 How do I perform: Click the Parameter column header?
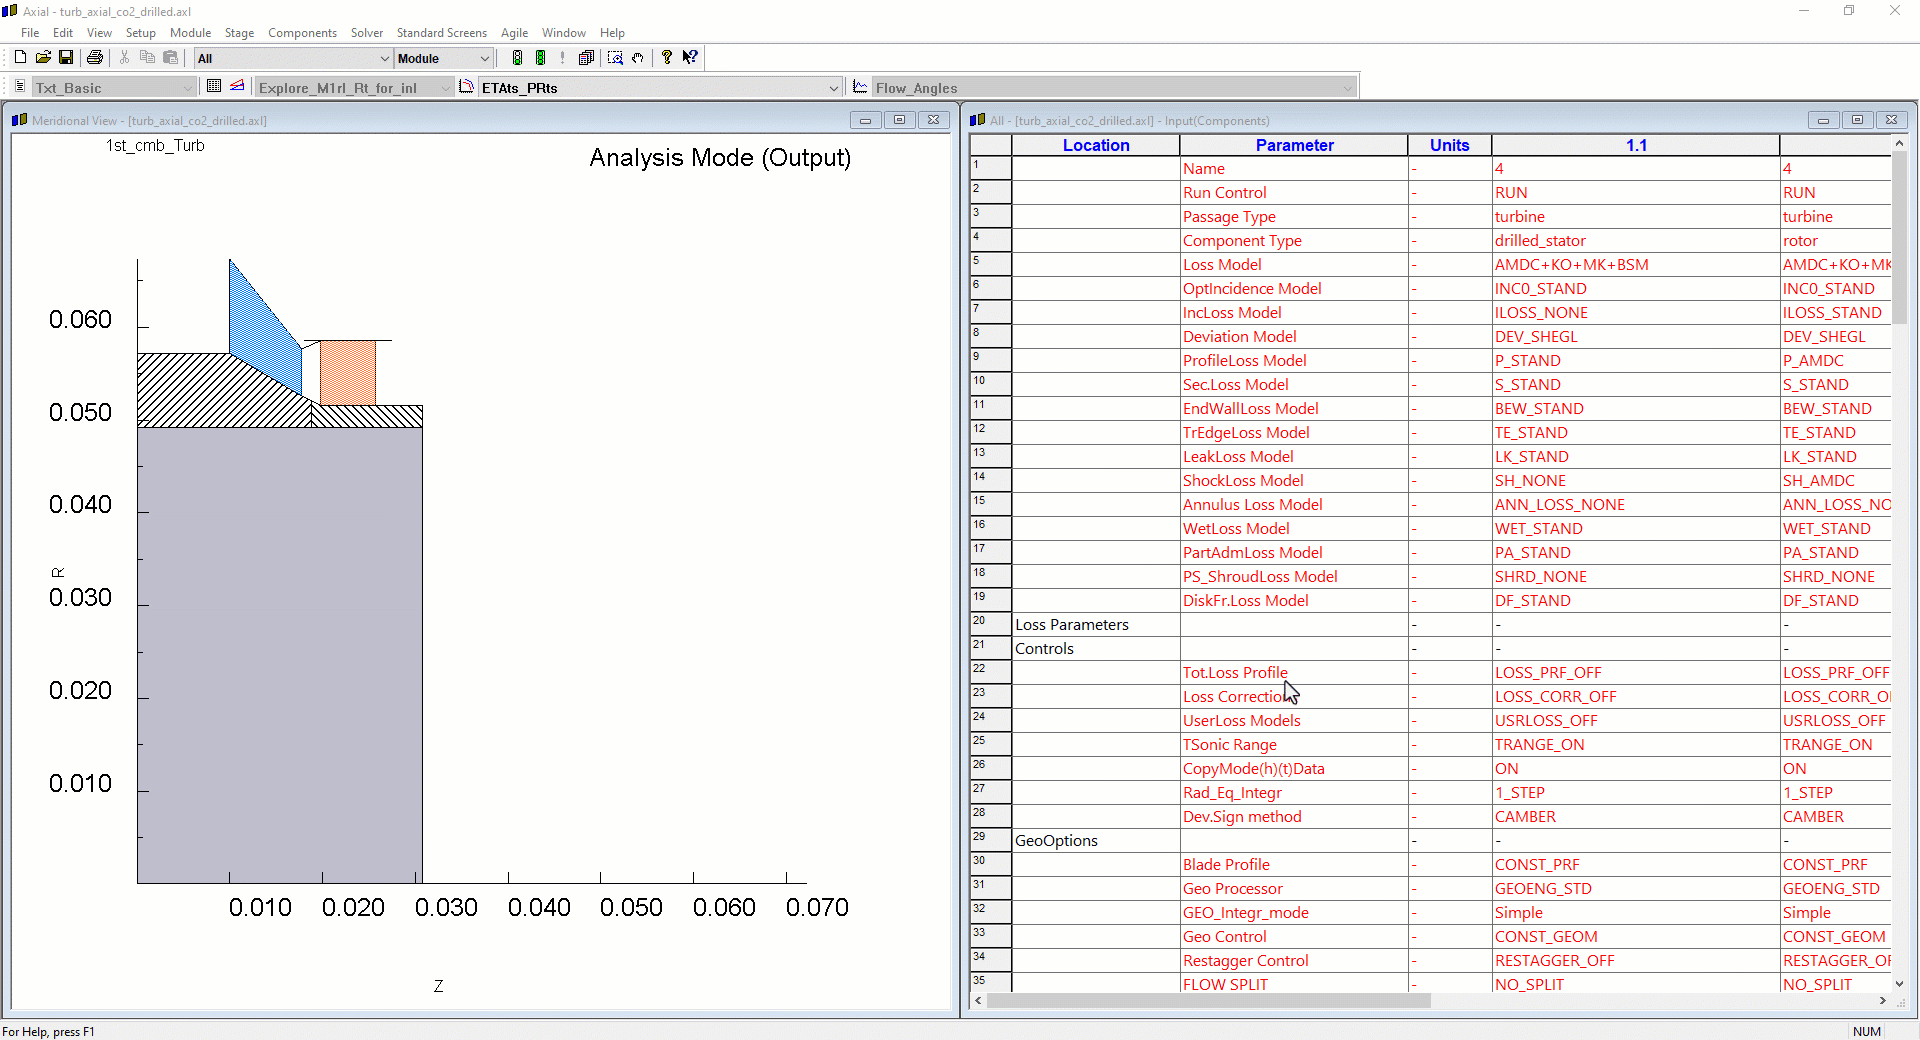click(1294, 145)
